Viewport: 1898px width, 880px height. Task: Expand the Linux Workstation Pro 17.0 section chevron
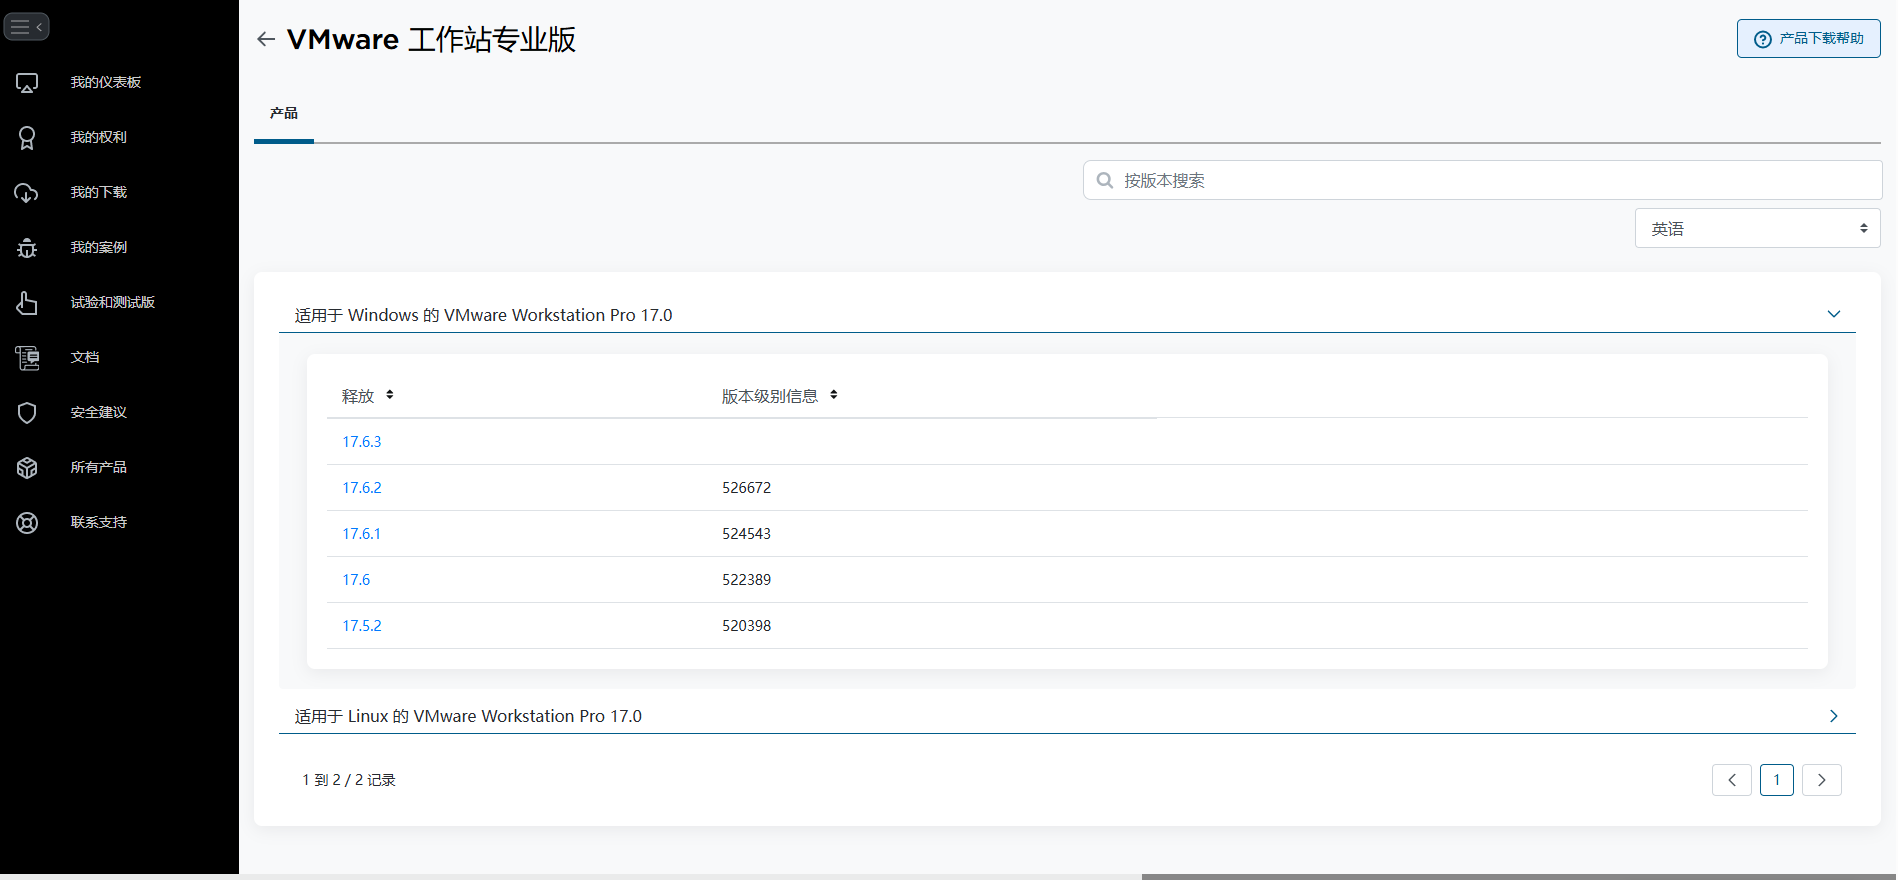point(1834,716)
